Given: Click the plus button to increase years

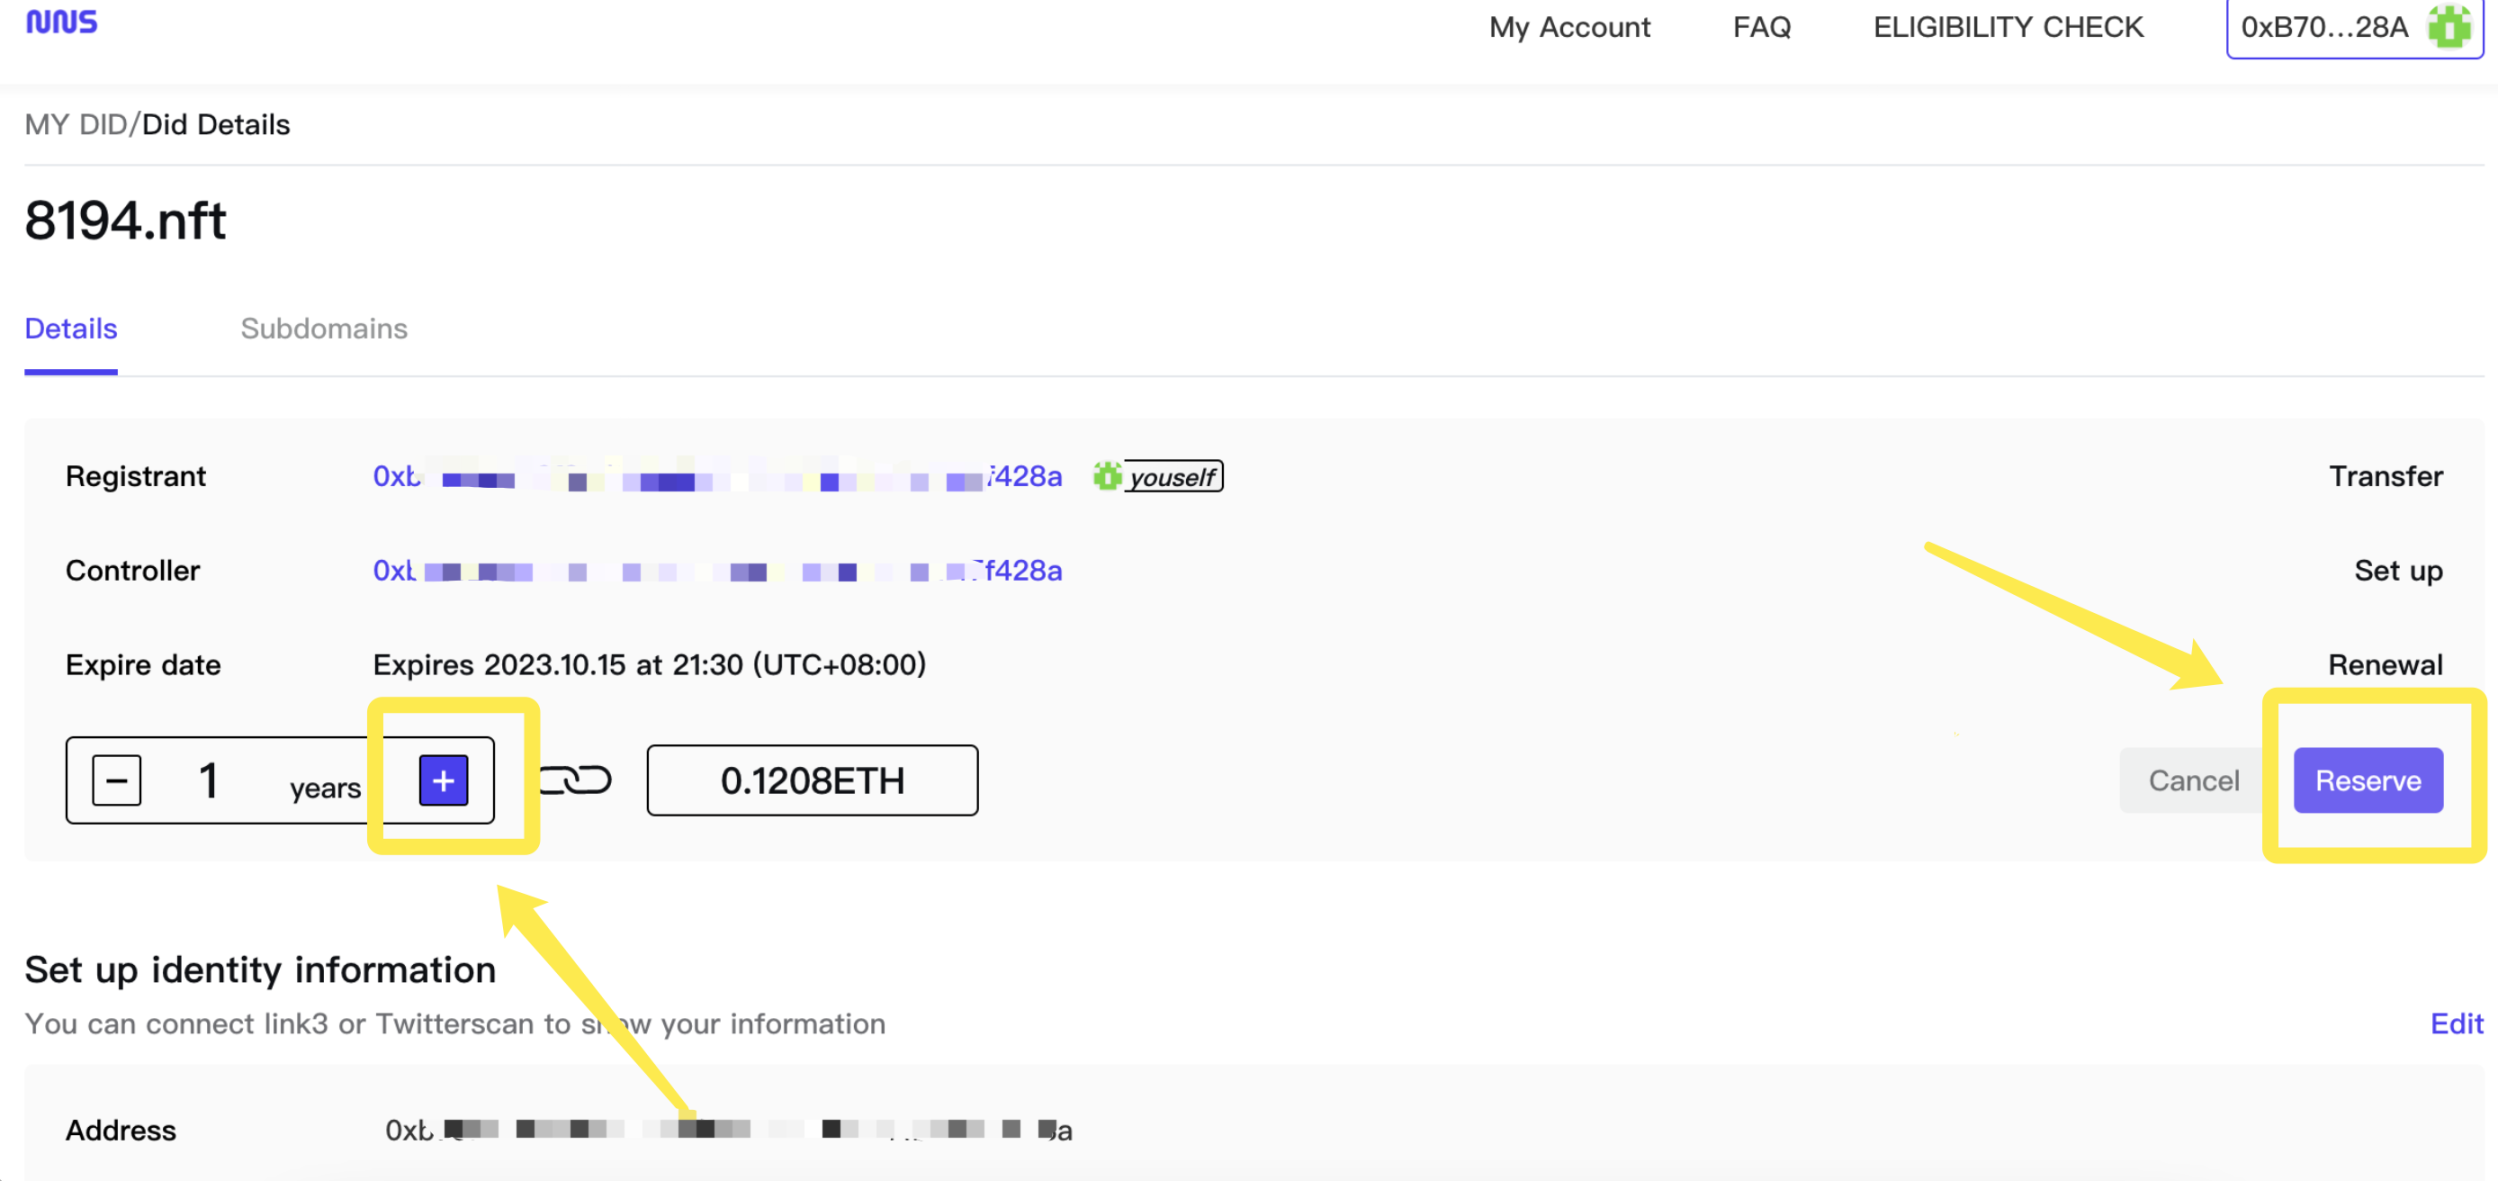Looking at the screenshot, I should click(x=443, y=780).
